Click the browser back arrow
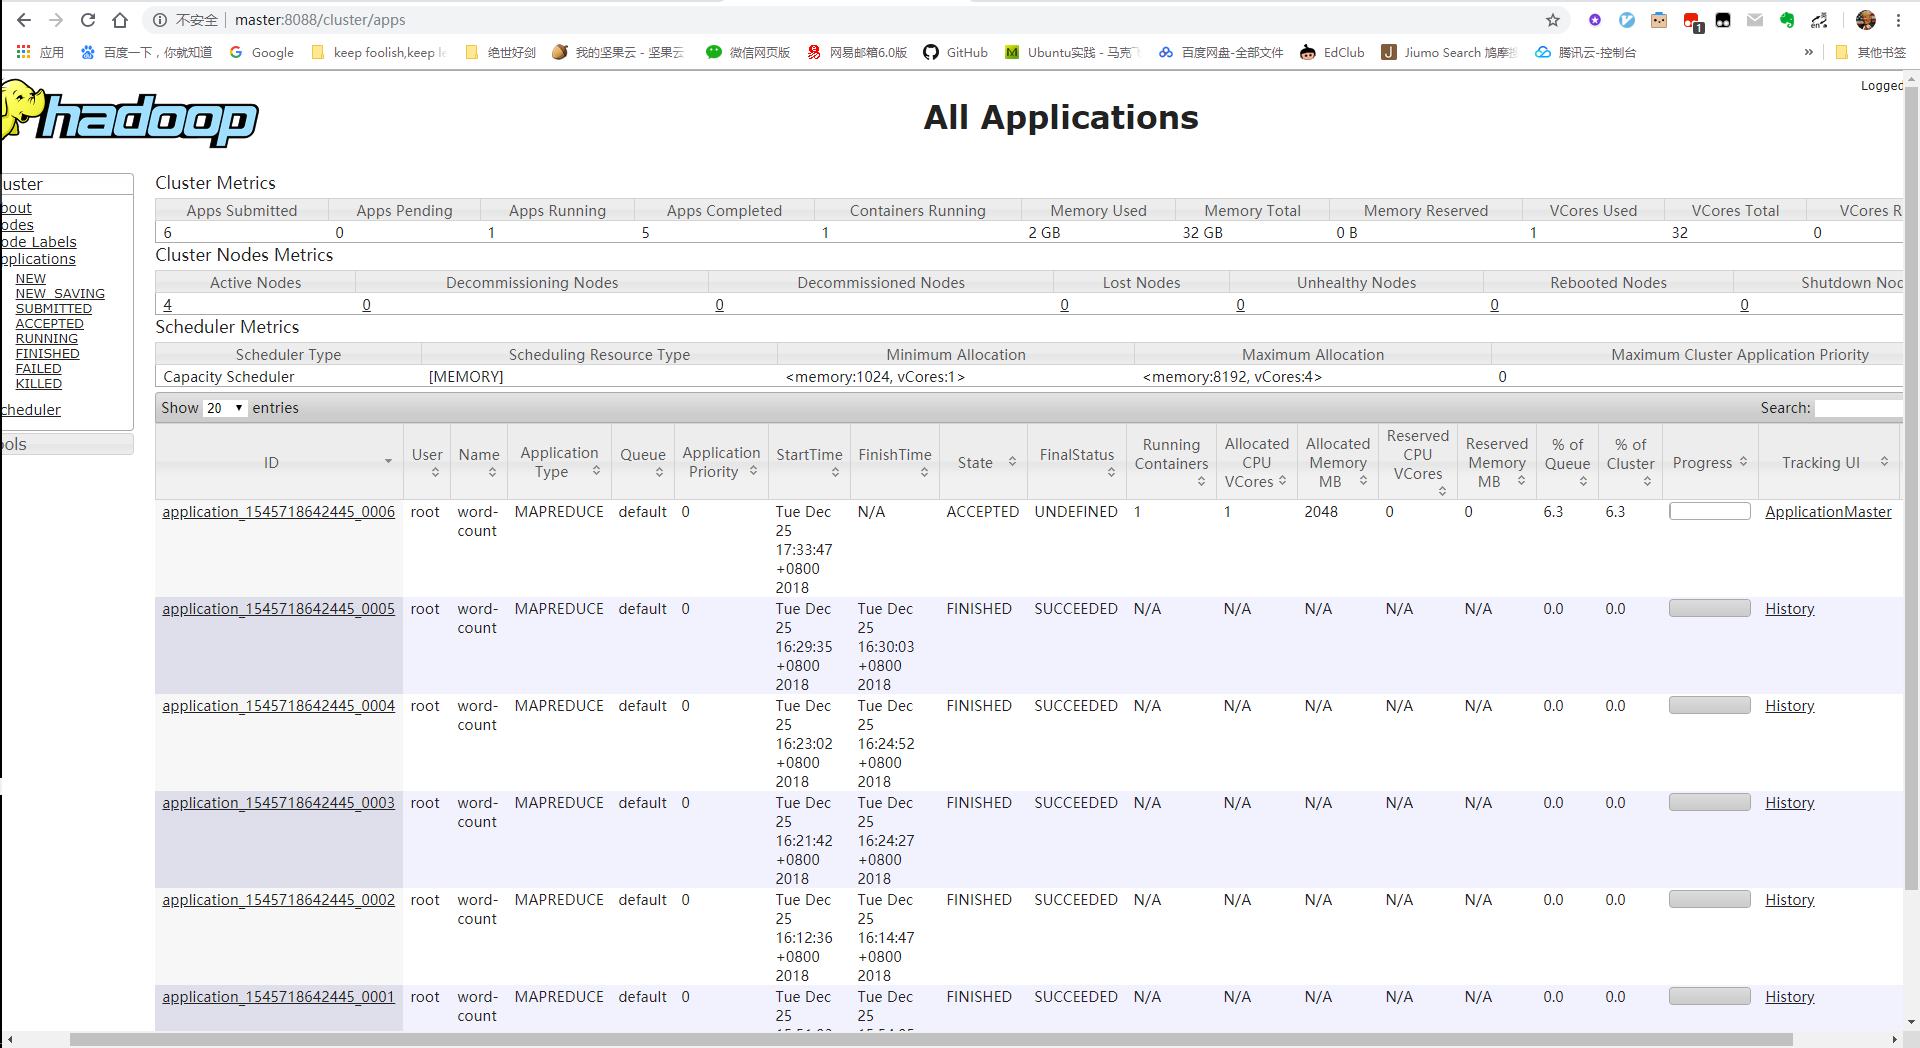This screenshot has width=1920, height=1048. [x=24, y=20]
